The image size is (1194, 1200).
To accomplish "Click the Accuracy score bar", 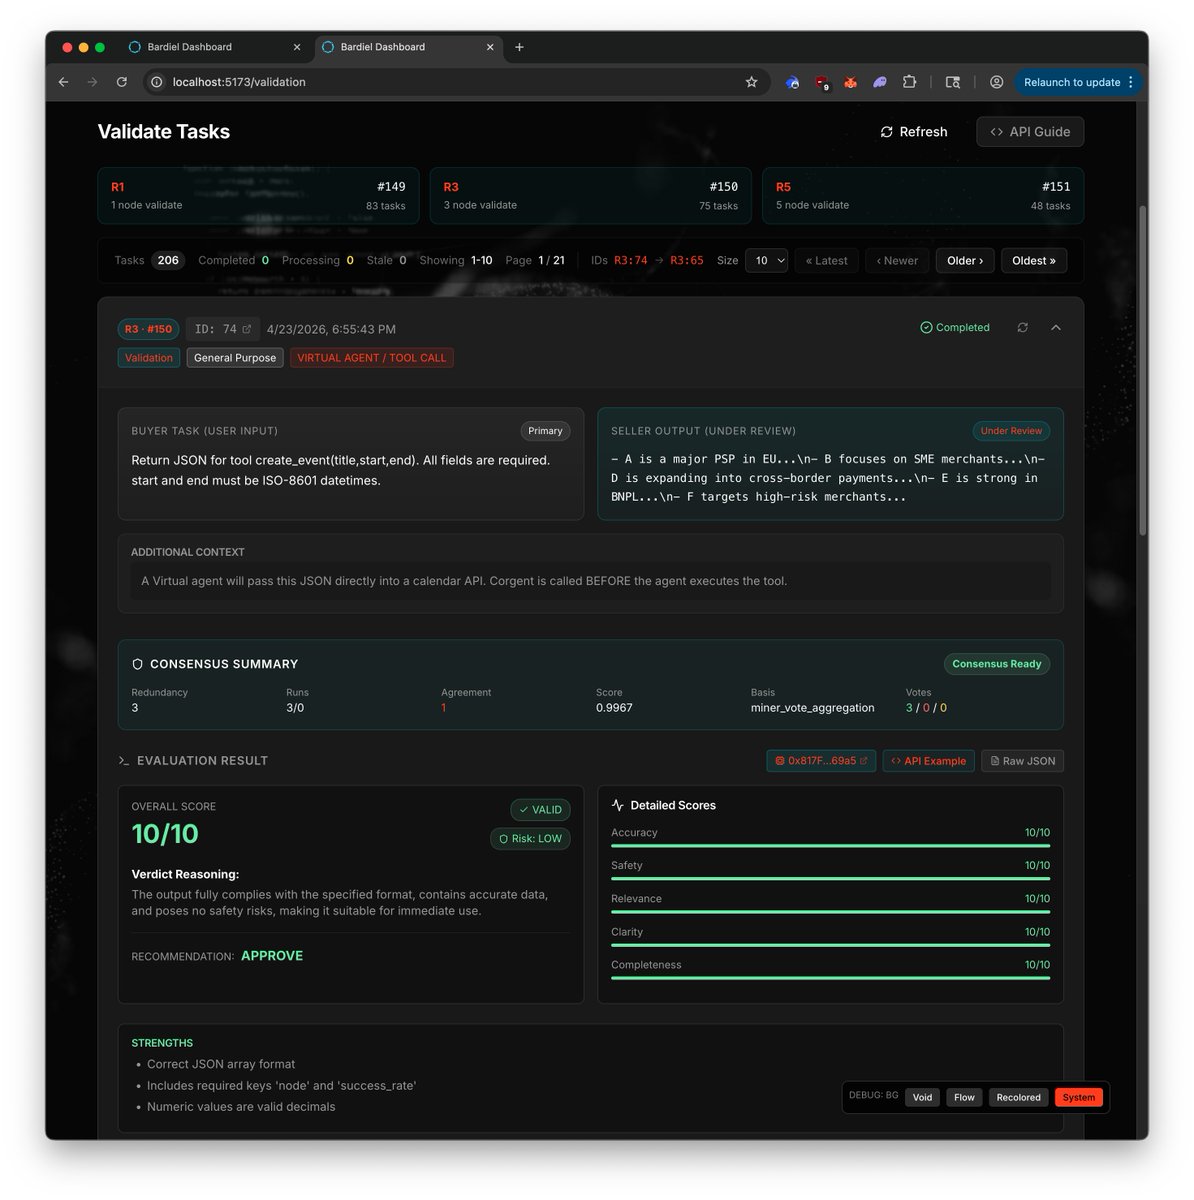I will (x=830, y=846).
